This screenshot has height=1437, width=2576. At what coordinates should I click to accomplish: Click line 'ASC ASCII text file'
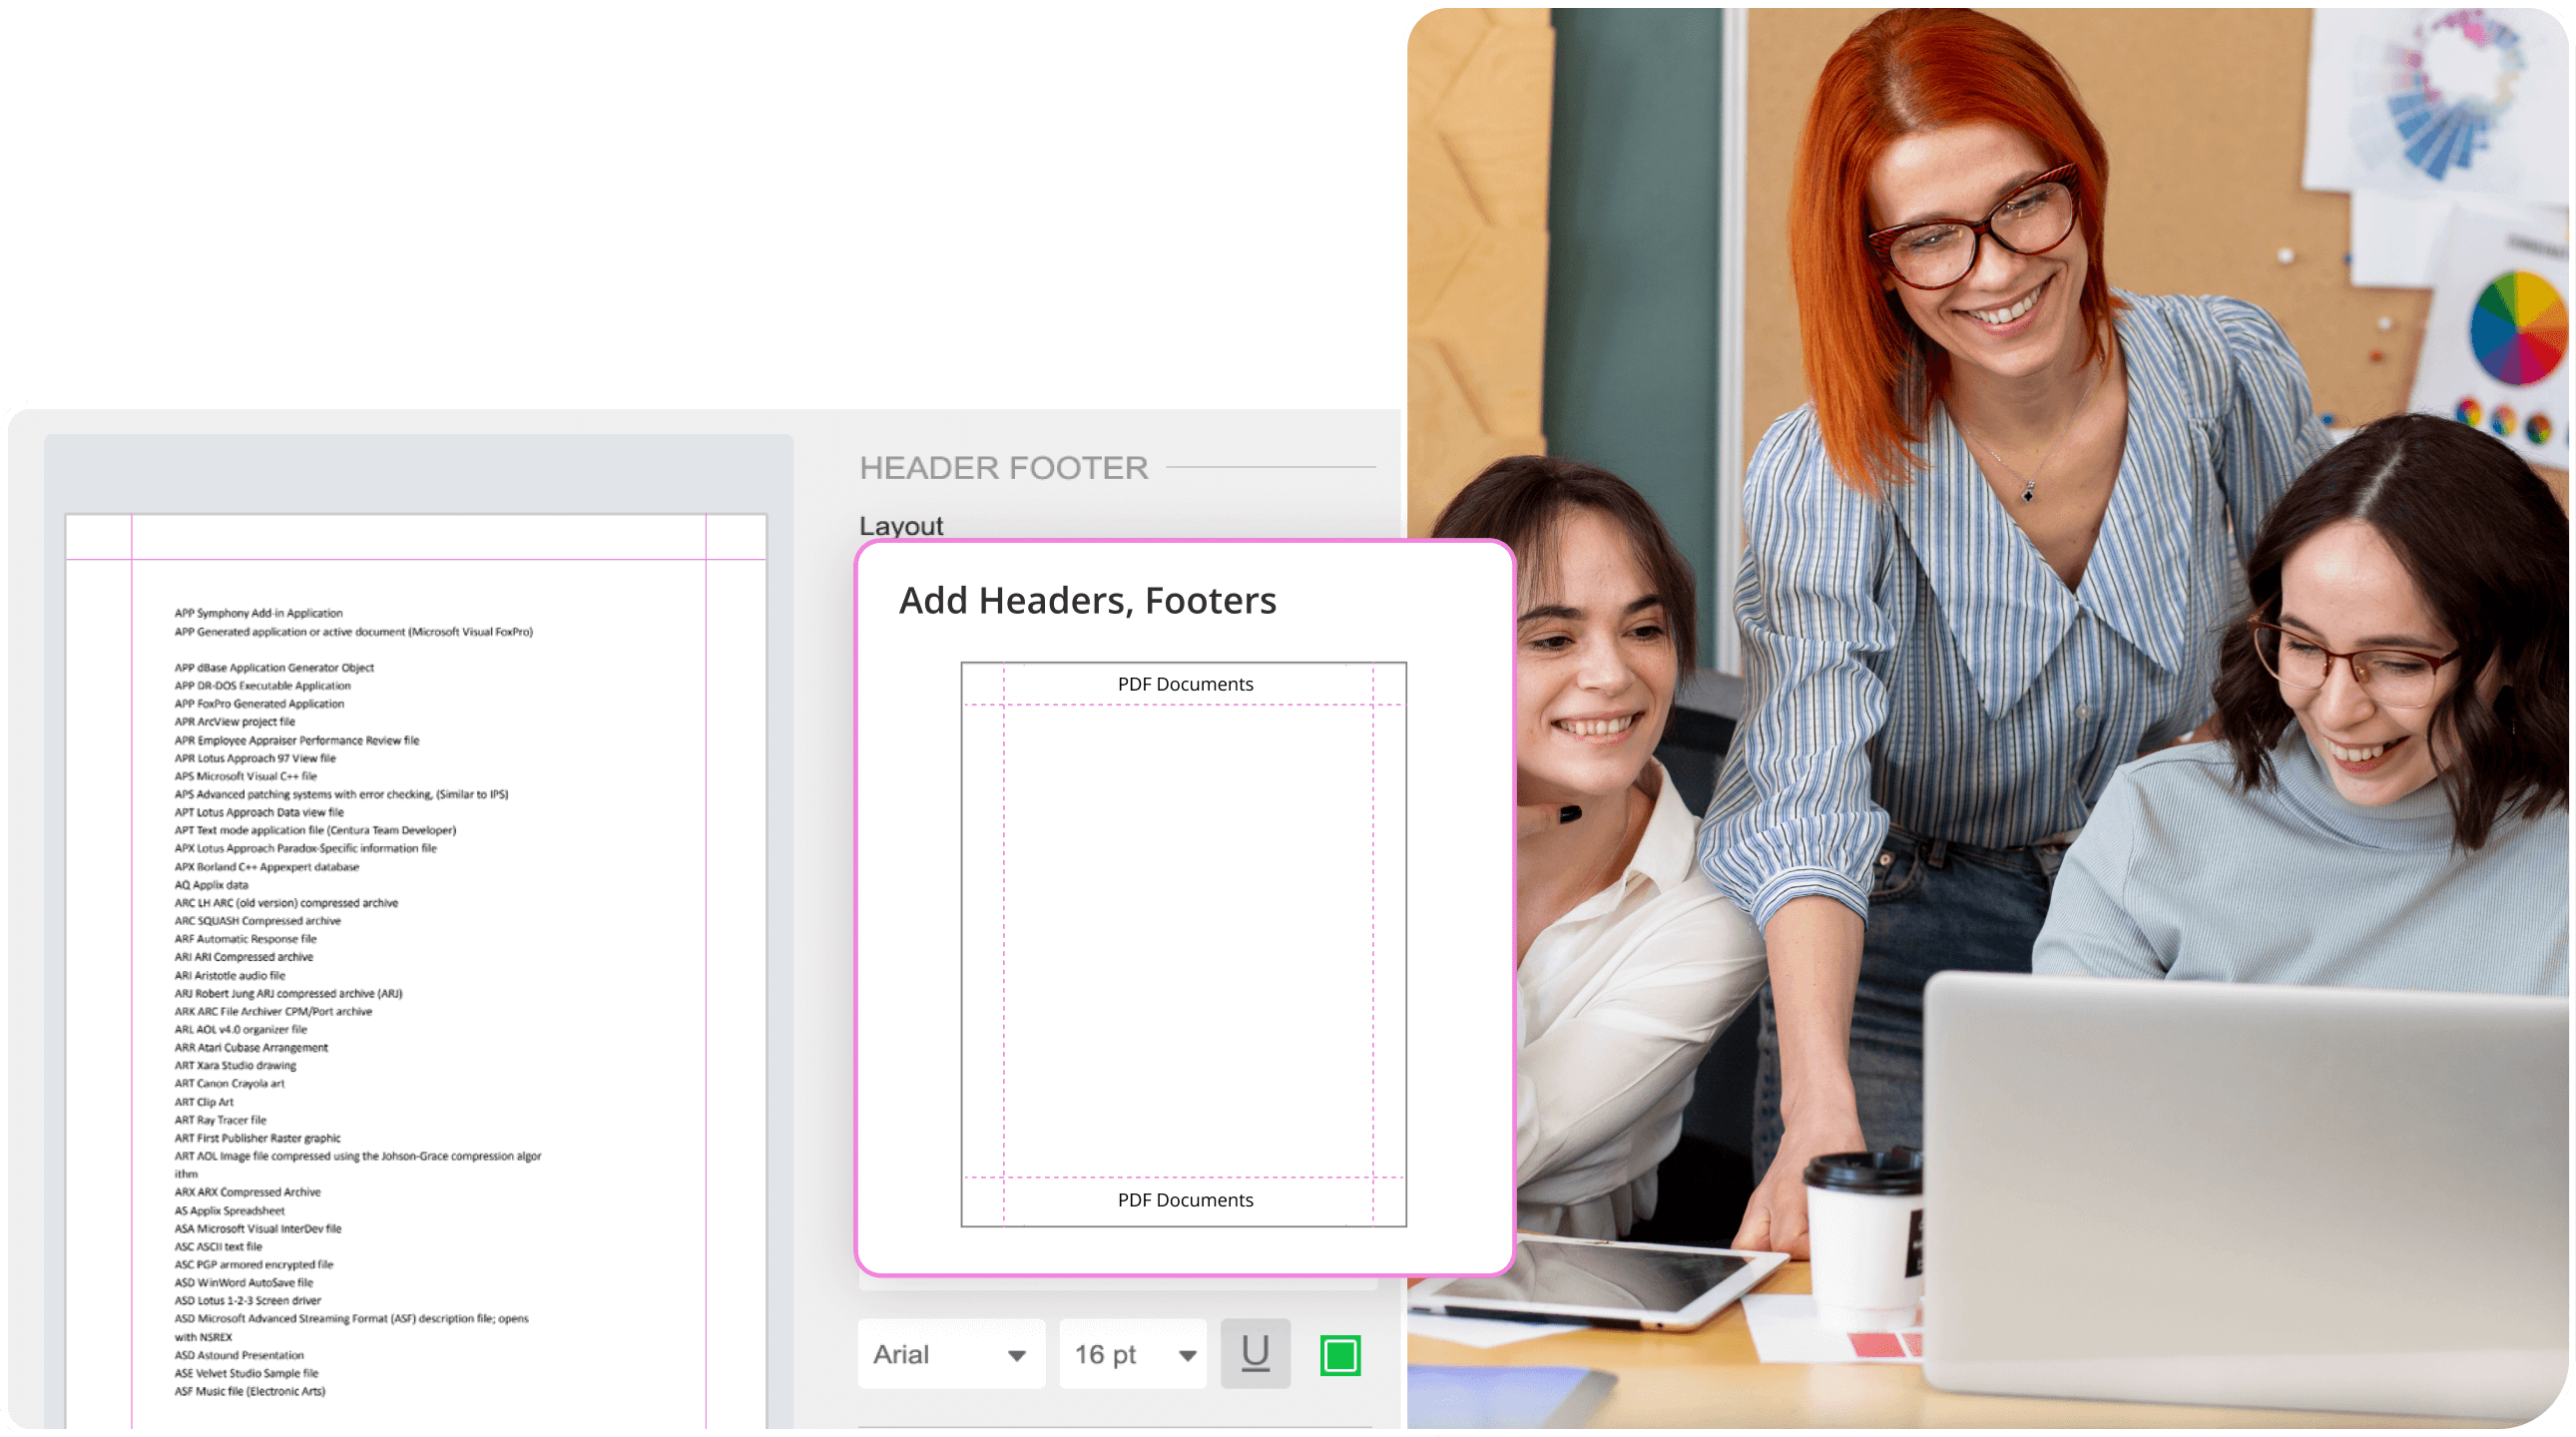coord(218,1246)
